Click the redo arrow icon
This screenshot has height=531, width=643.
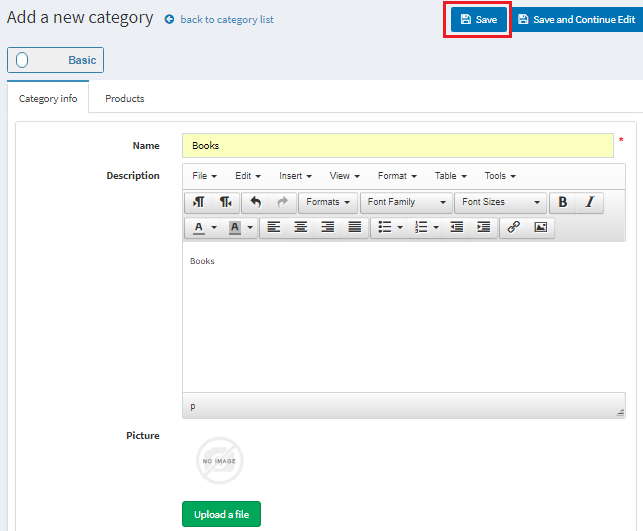click(283, 202)
